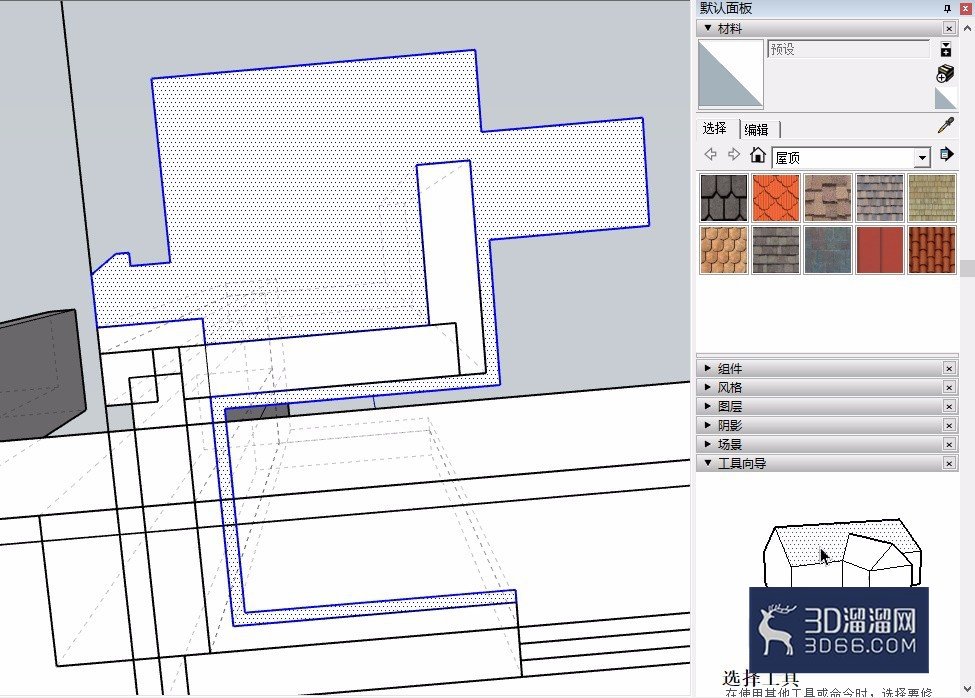Click the eyedropper sample paint icon
Image resolution: width=975 pixels, height=698 pixels.
(x=946, y=126)
